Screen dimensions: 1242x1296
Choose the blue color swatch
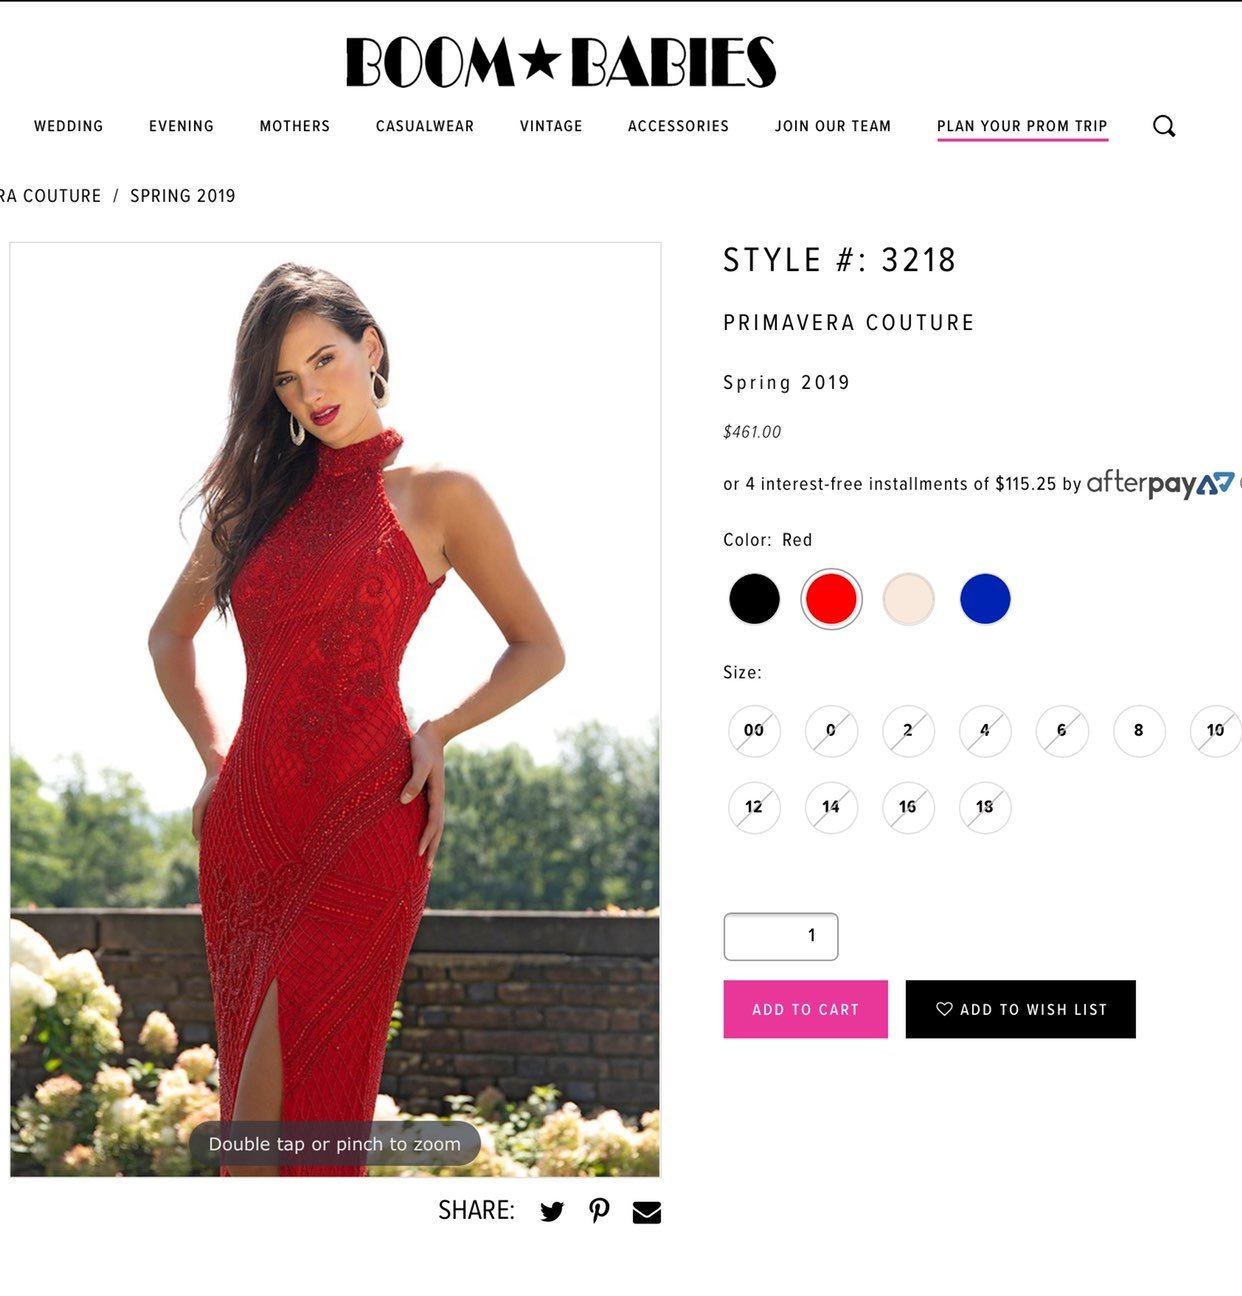tap(985, 599)
